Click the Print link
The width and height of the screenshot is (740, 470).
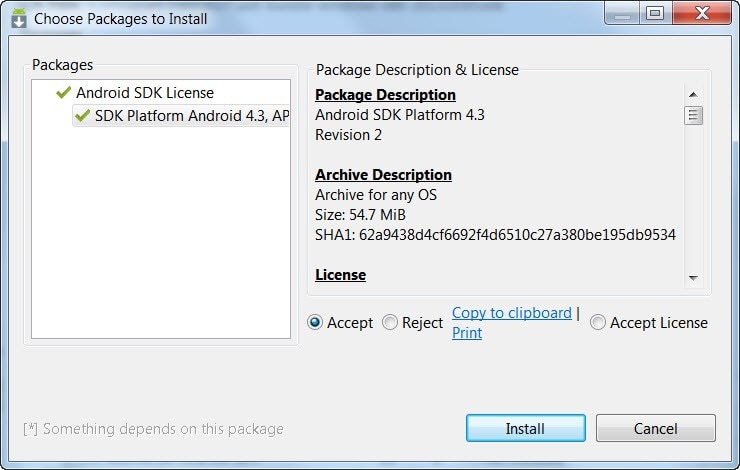pos(467,333)
